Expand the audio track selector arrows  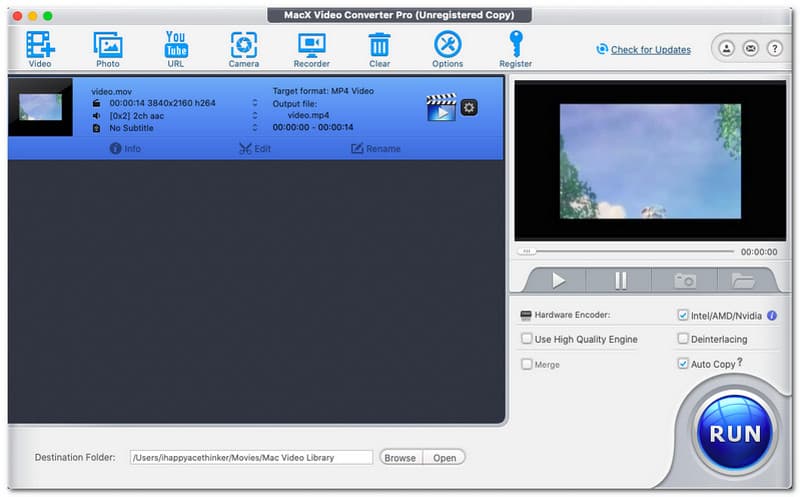(x=254, y=115)
